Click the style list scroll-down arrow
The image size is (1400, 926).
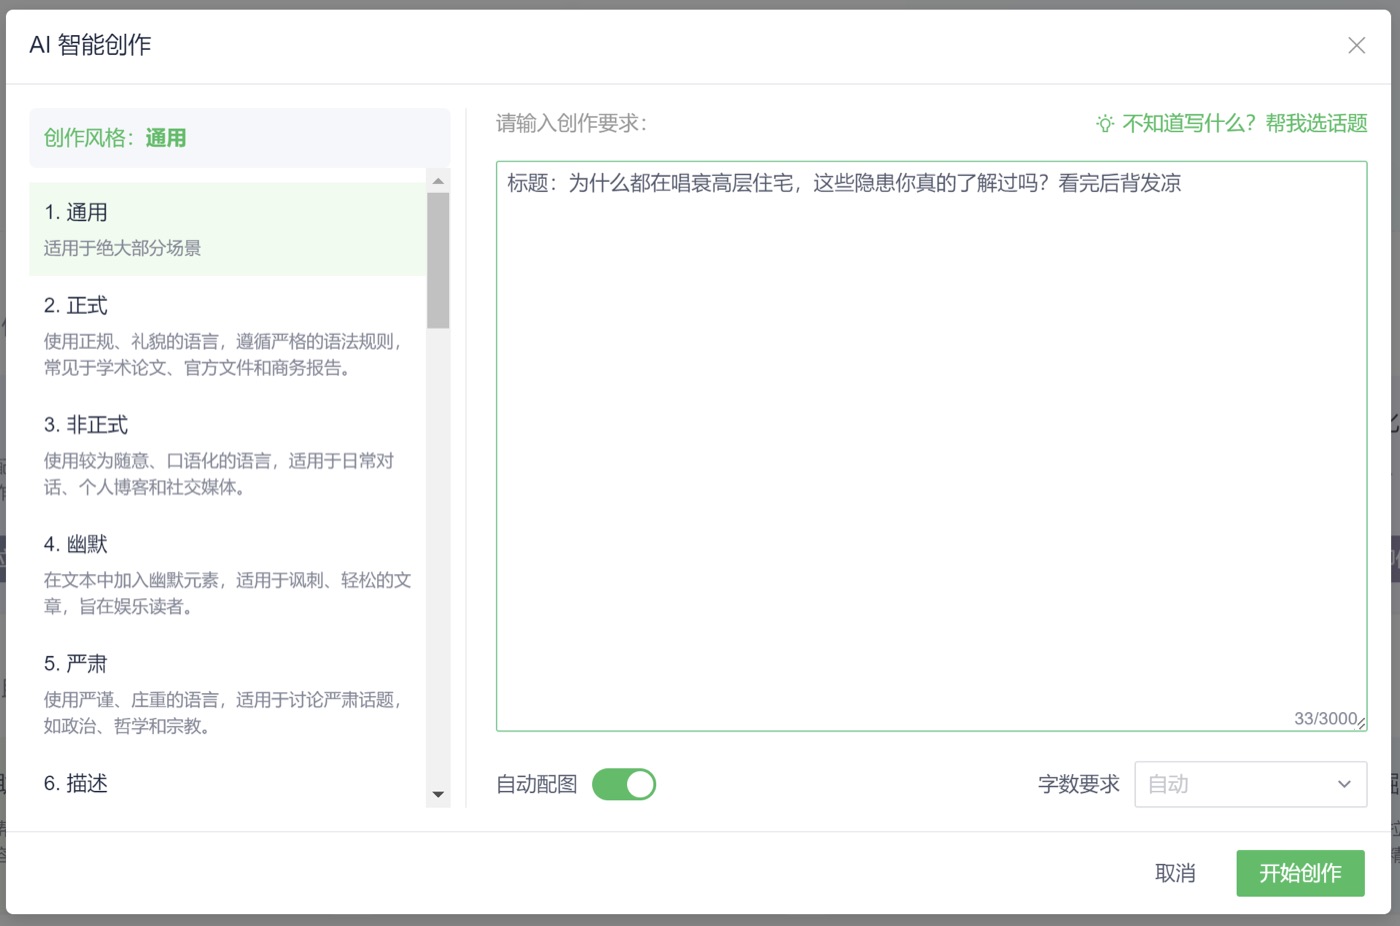pos(438,795)
